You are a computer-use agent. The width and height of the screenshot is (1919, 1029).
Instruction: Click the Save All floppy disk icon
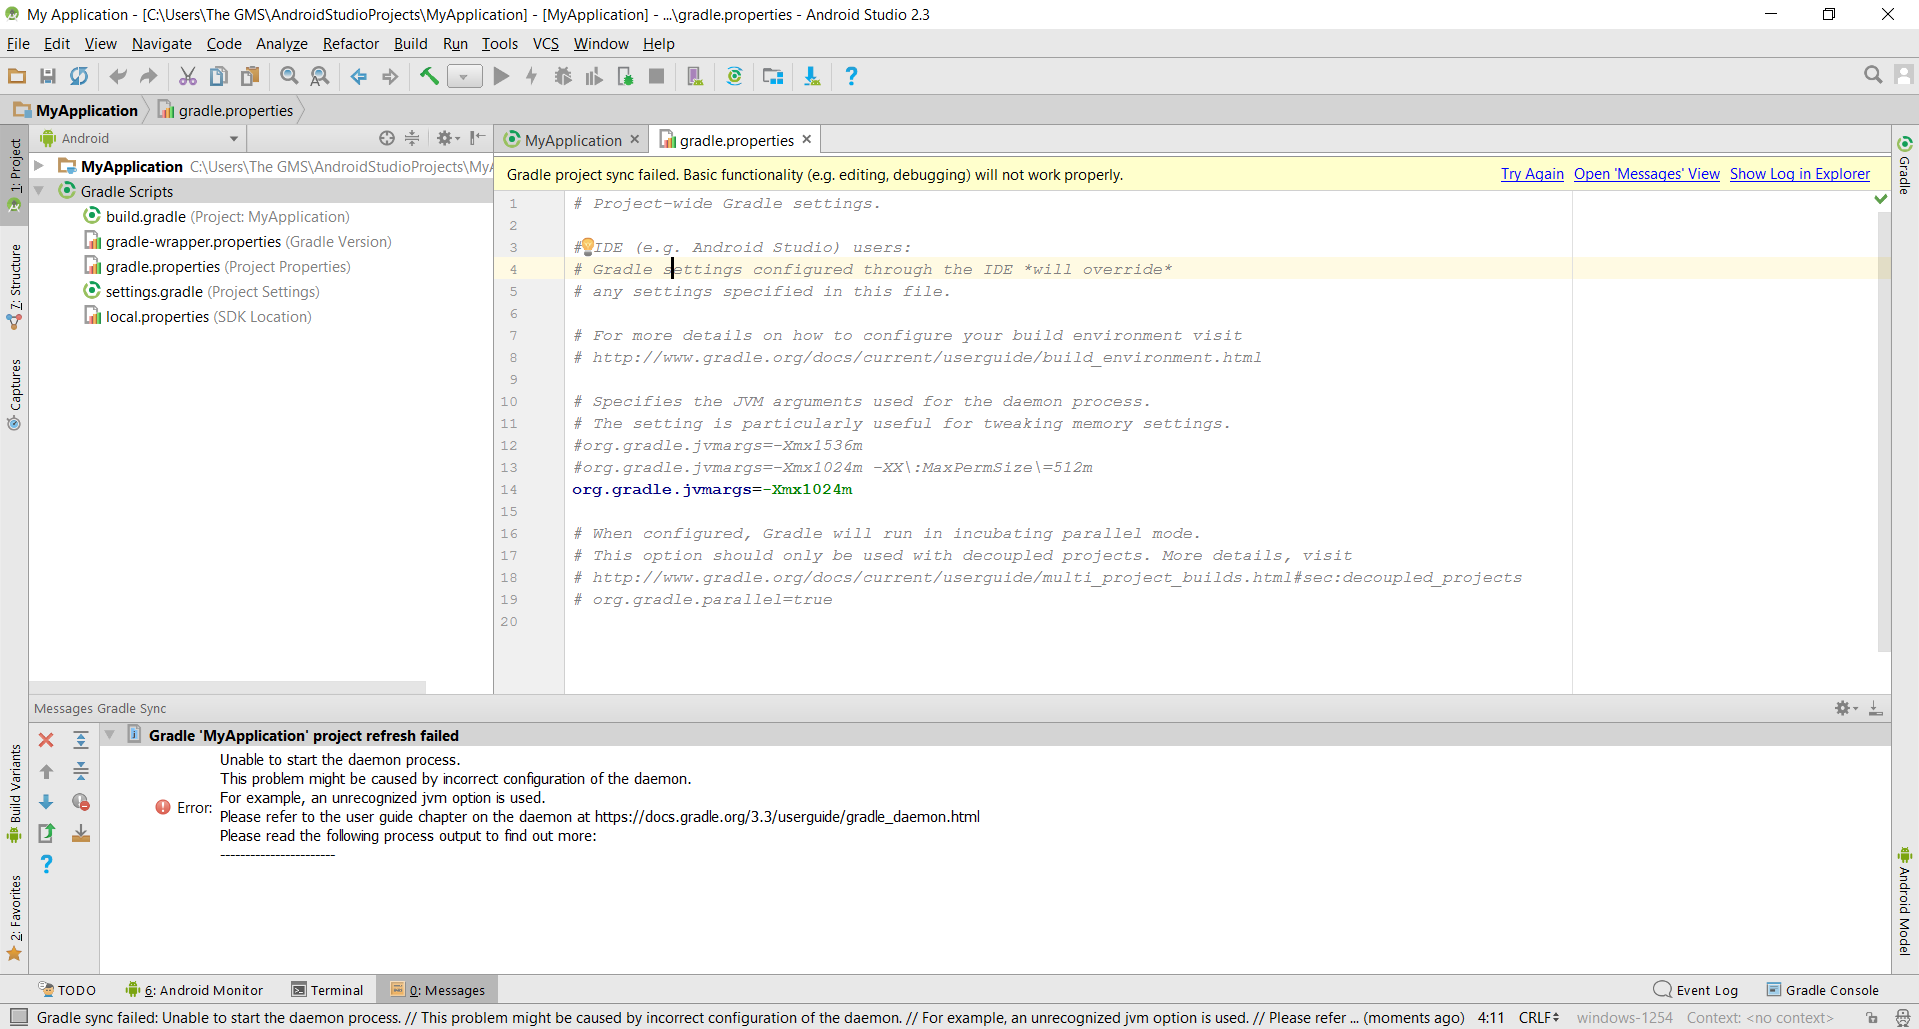(47, 76)
